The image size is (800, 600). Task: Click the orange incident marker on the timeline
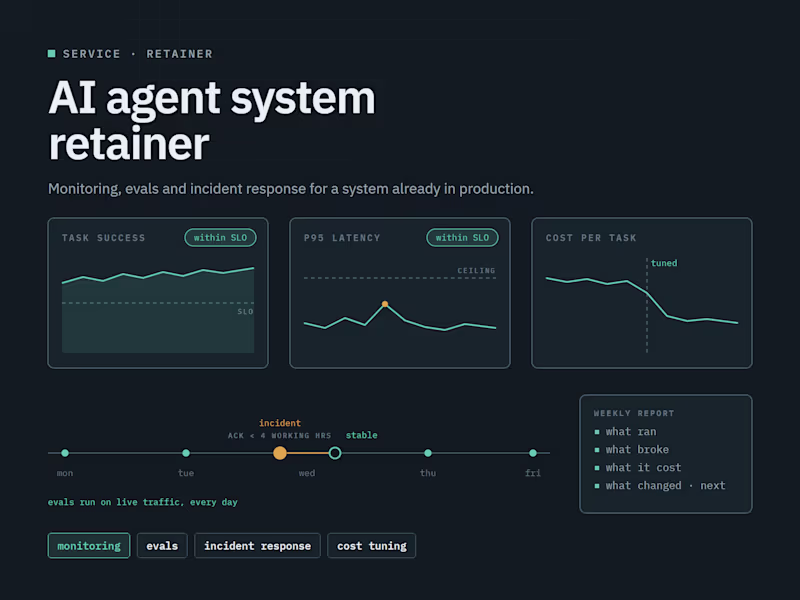pos(280,453)
